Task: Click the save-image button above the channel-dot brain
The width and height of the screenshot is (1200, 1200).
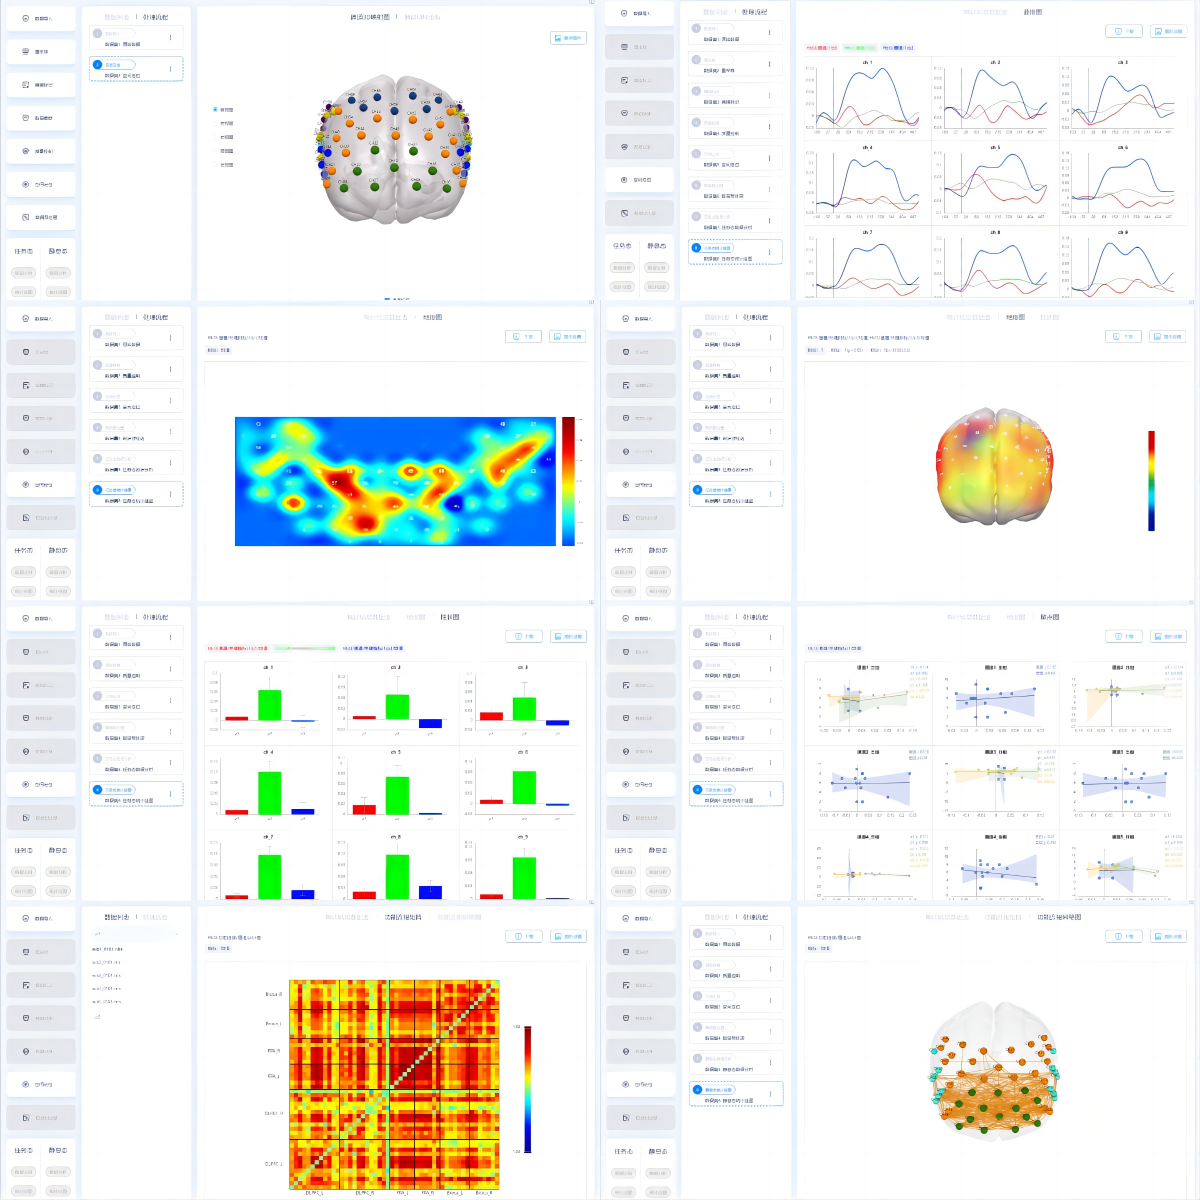Action: (x=568, y=38)
